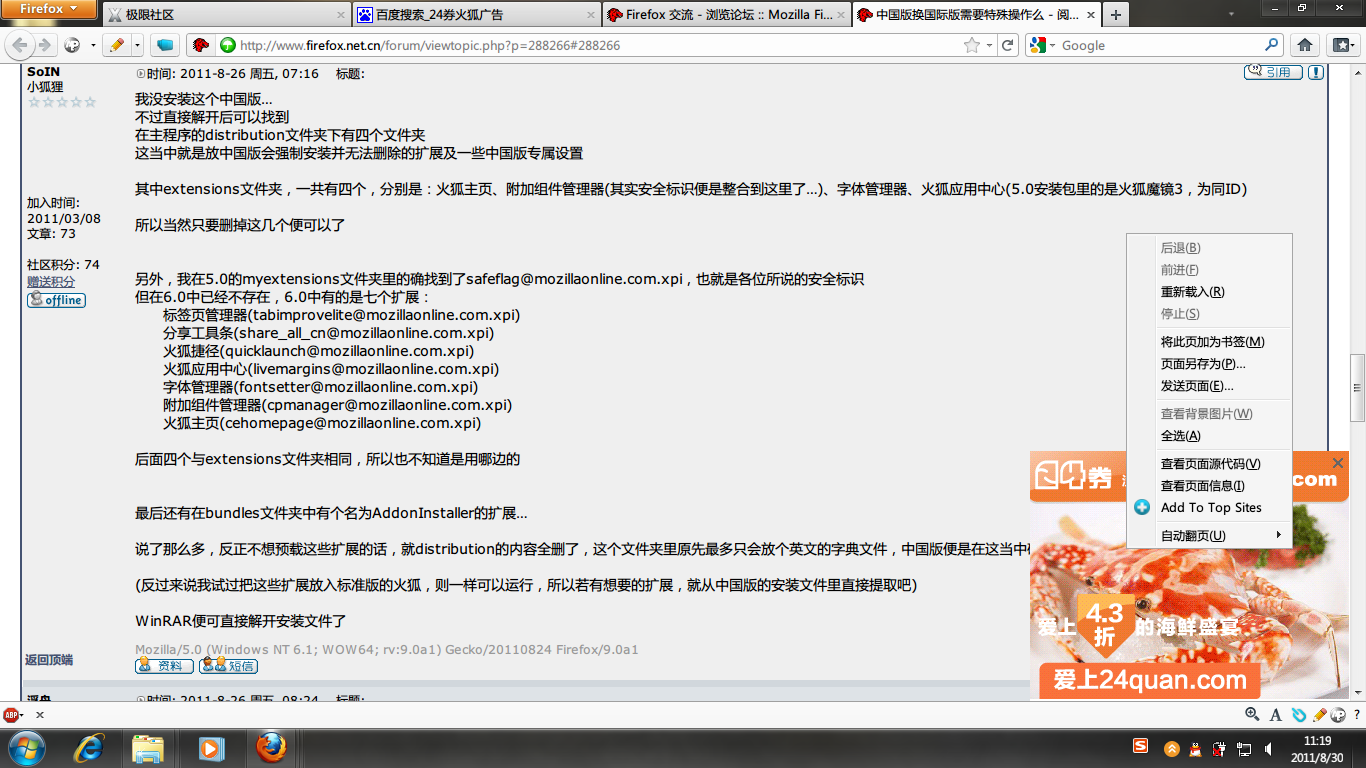Click the post info icon beside 引用

(1316, 73)
